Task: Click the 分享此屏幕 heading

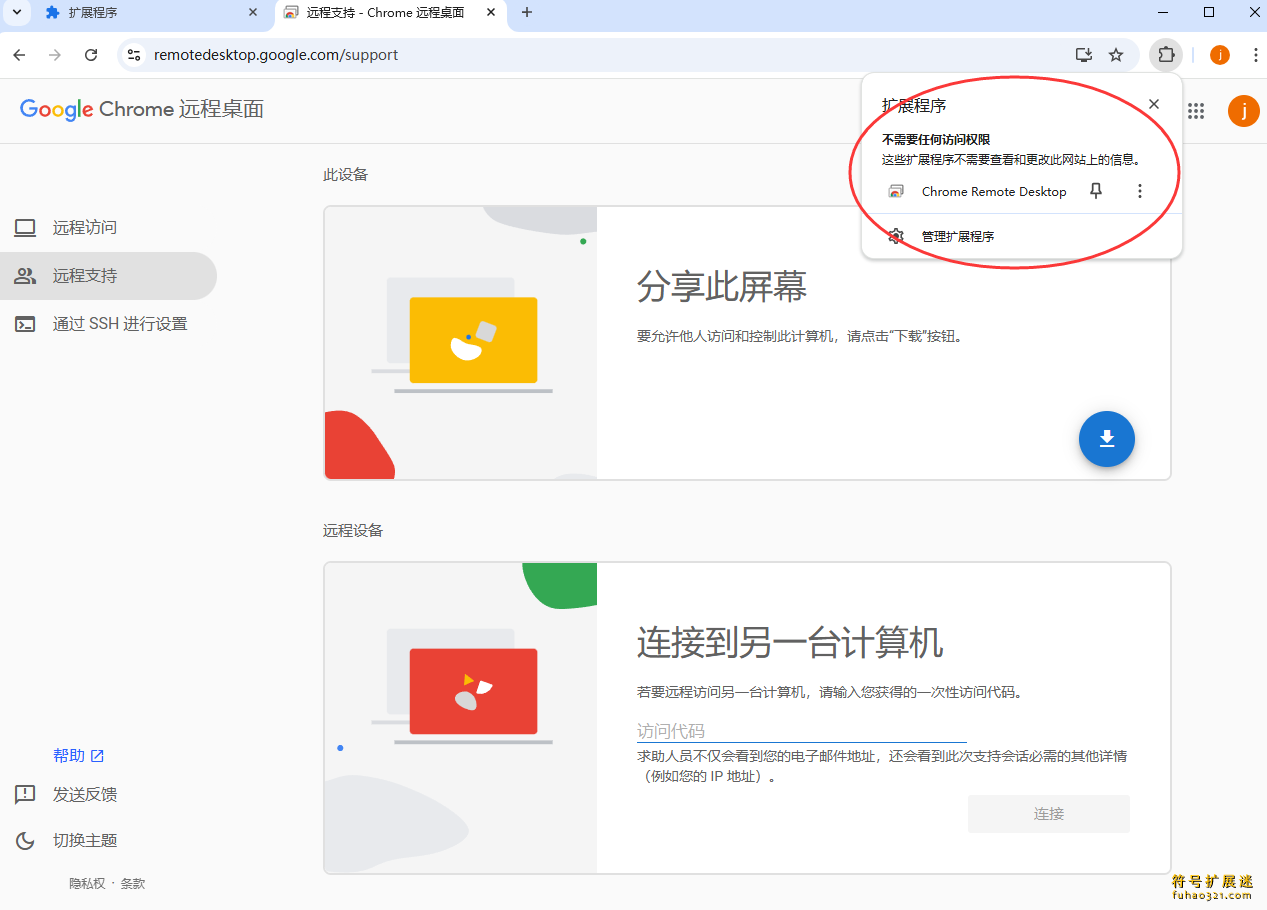Action: [x=722, y=288]
